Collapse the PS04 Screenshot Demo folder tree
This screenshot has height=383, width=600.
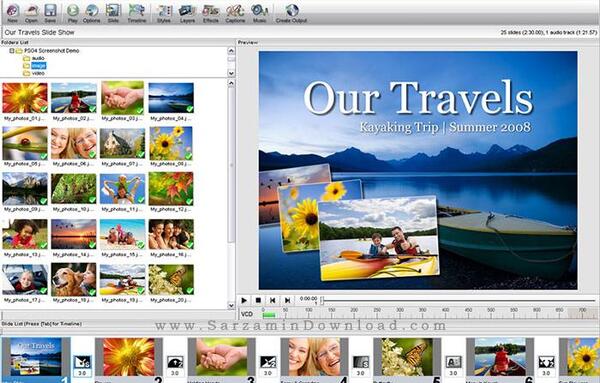pyautogui.click(x=11, y=51)
